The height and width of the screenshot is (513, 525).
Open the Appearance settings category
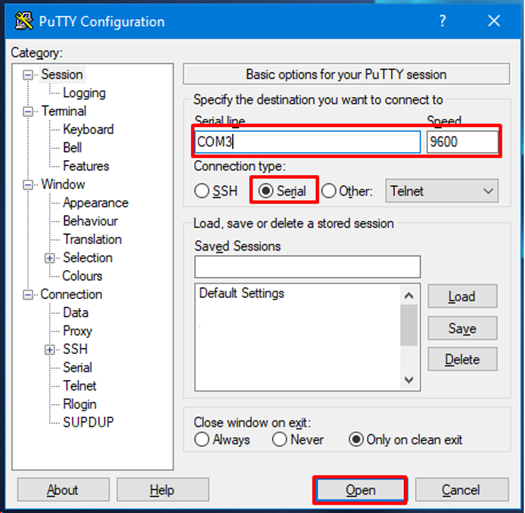click(95, 203)
